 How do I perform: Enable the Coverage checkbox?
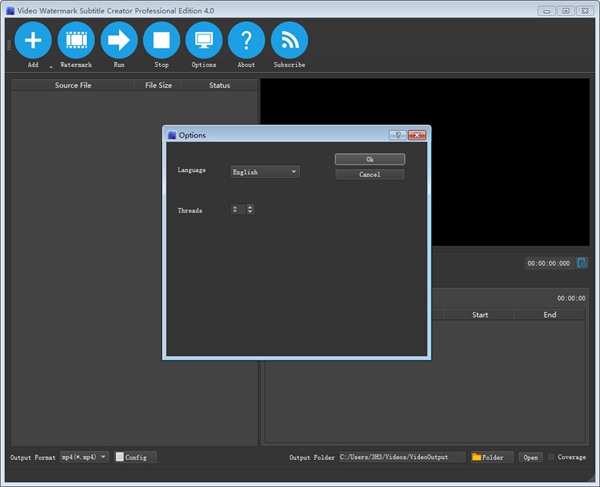coord(551,457)
